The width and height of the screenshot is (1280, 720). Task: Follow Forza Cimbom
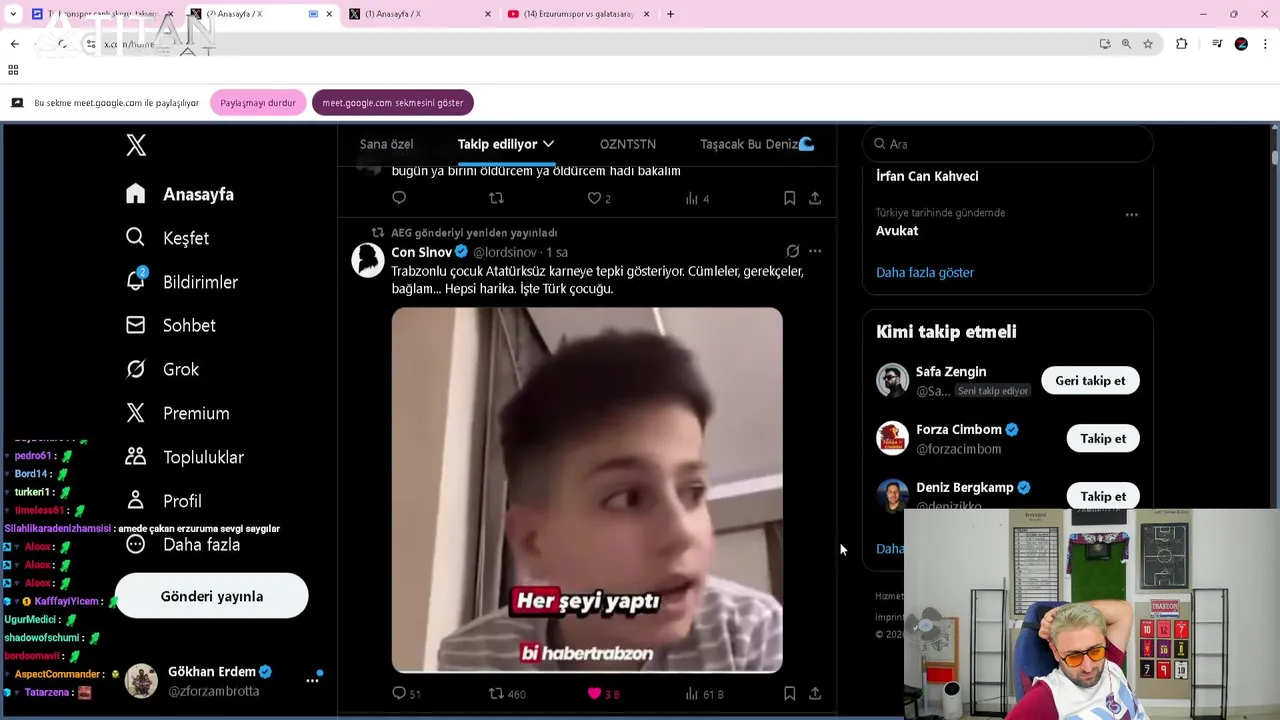(1103, 438)
